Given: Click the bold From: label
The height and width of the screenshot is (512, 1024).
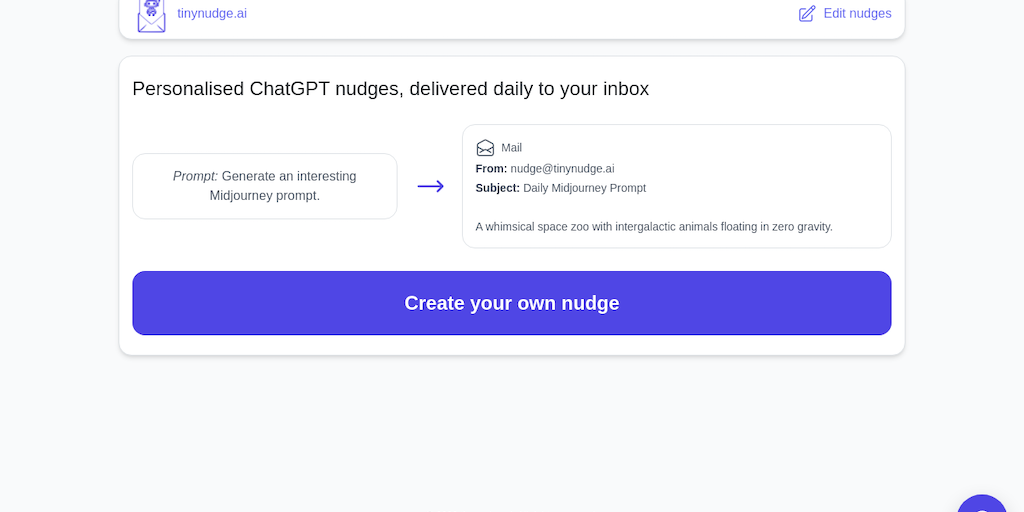Looking at the screenshot, I should pos(491,169).
